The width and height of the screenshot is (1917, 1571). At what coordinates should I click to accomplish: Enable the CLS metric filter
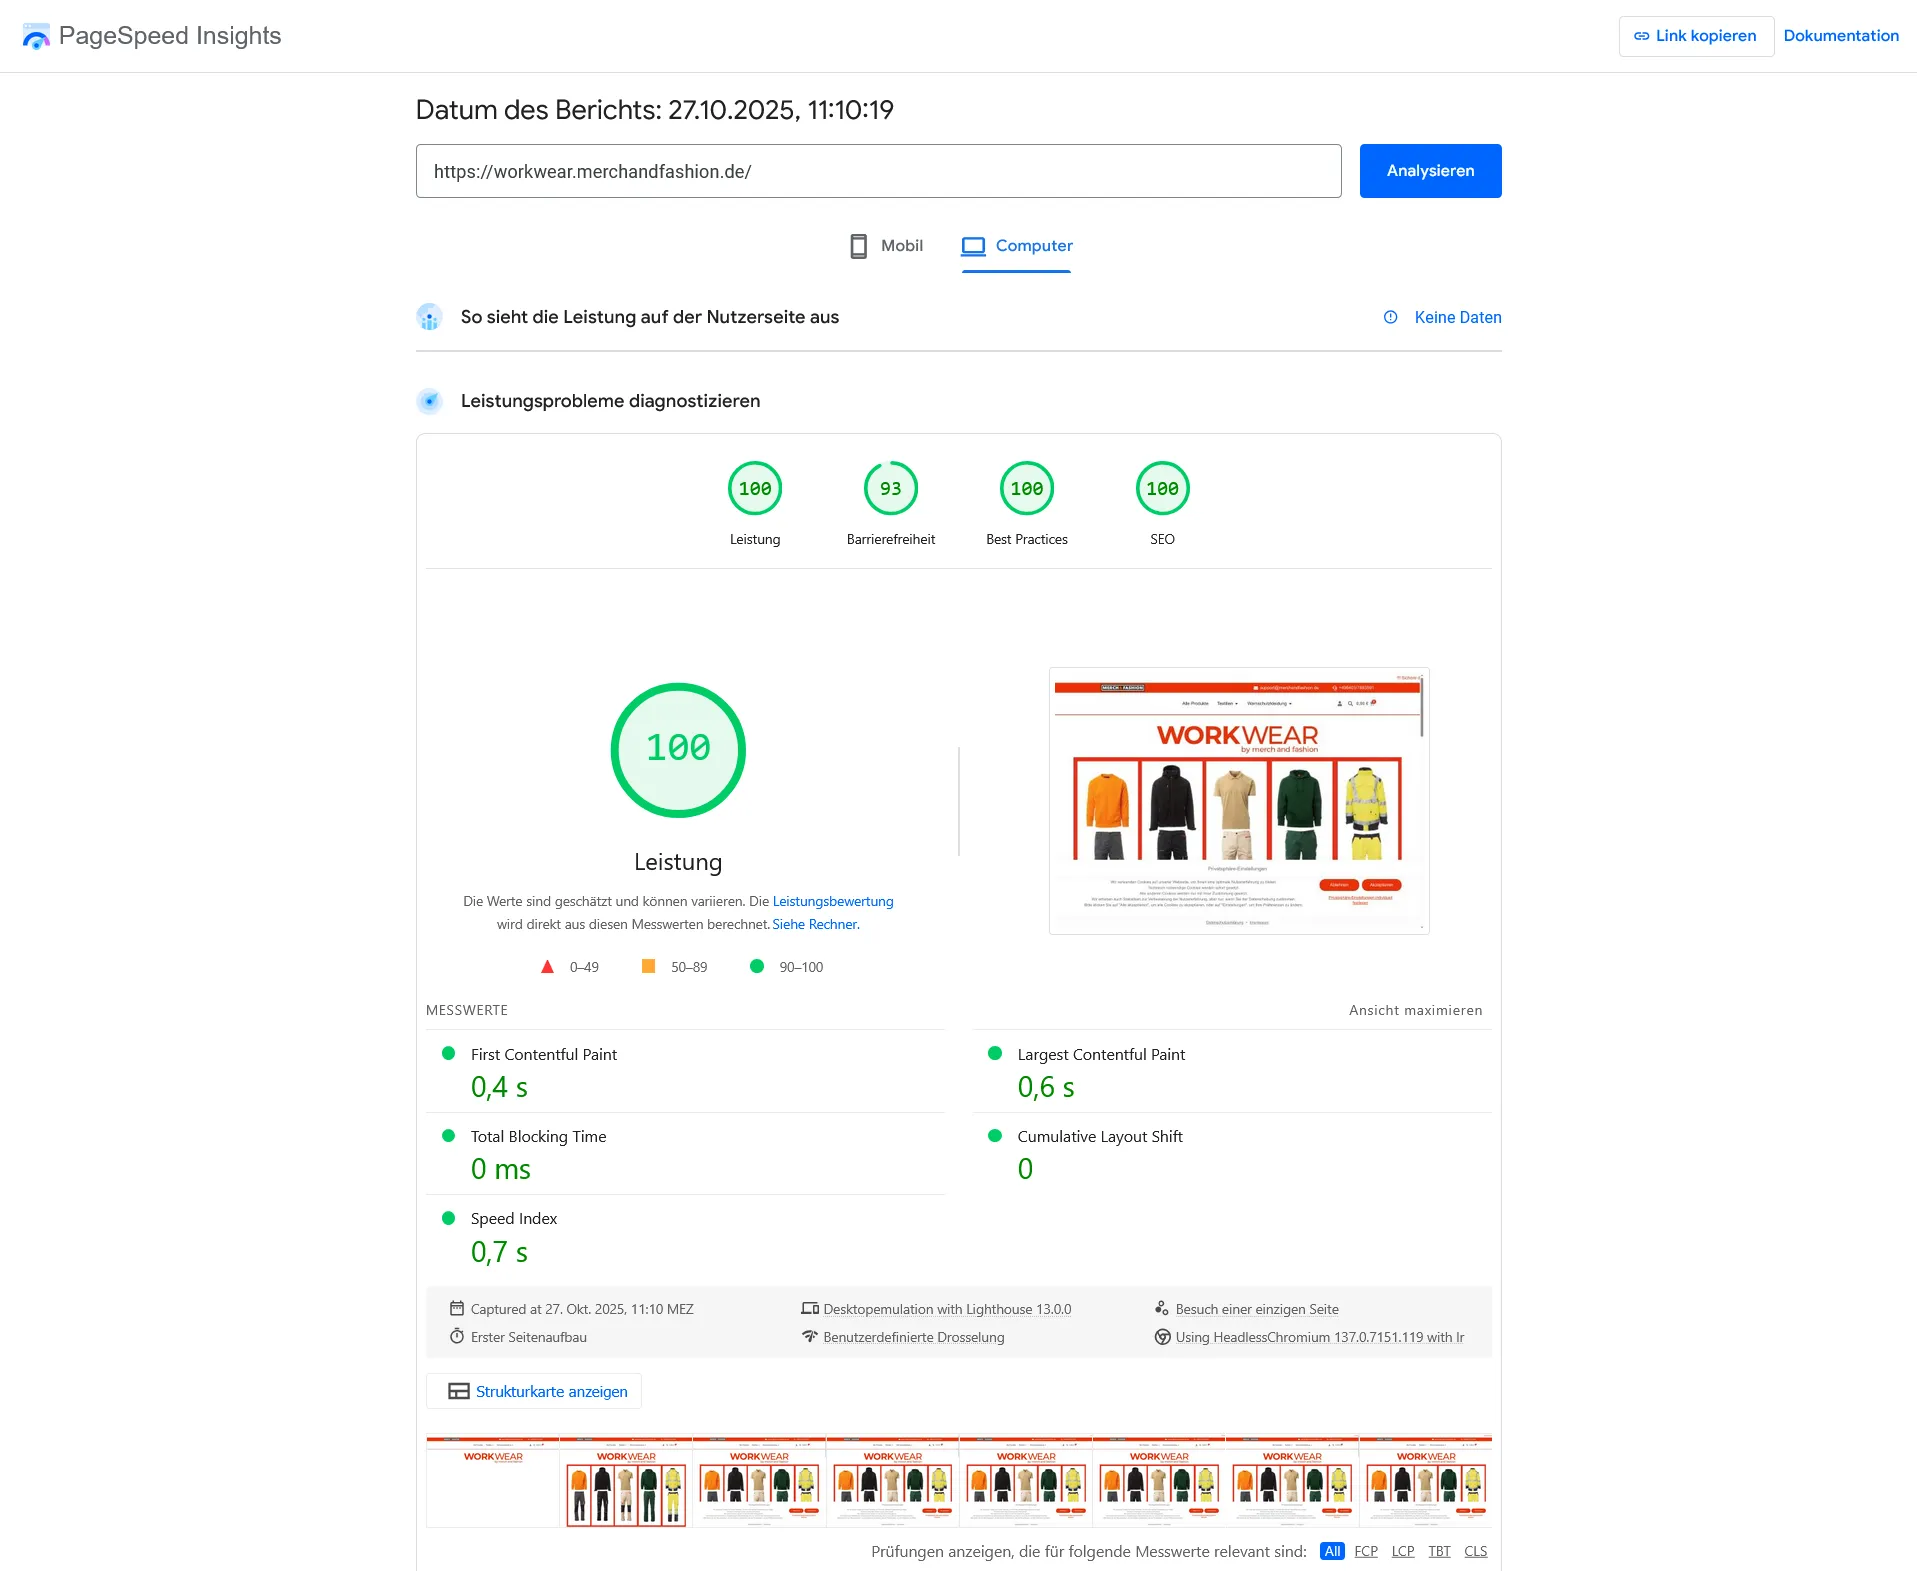(x=1475, y=1551)
